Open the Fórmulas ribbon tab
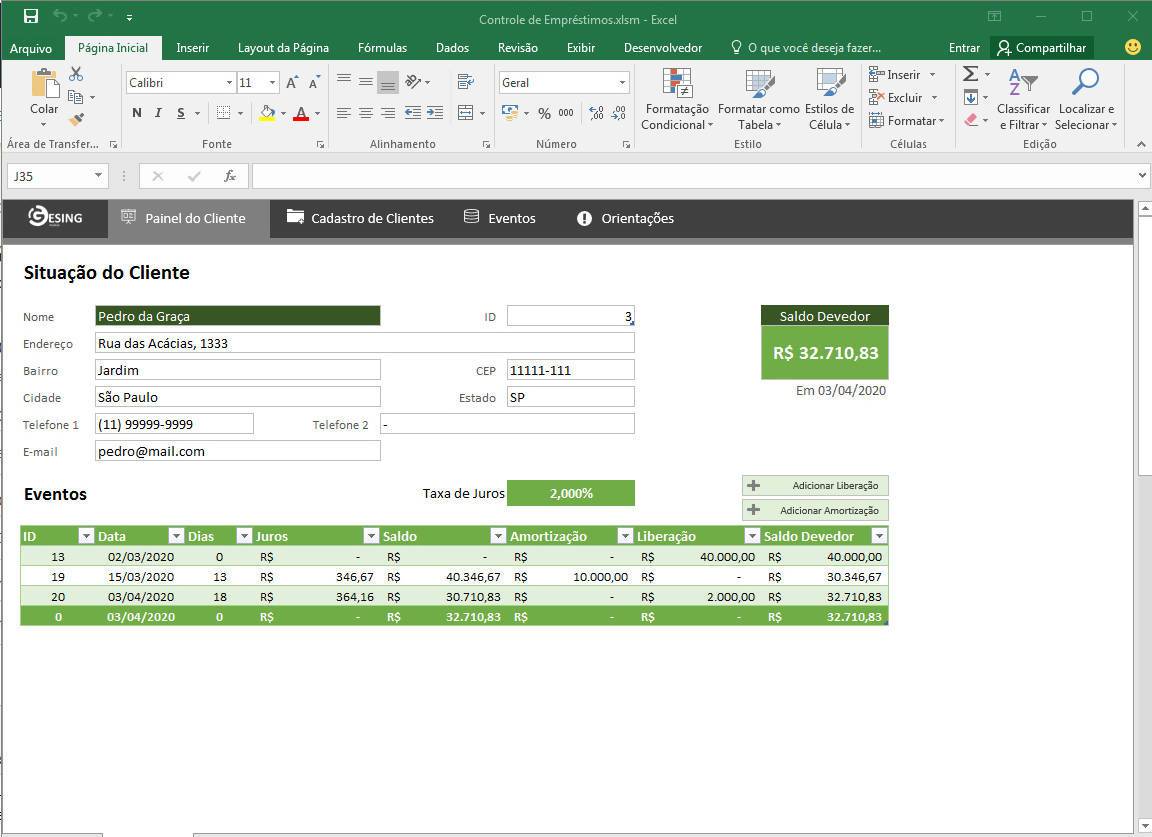1152x837 pixels. coord(382,47)
